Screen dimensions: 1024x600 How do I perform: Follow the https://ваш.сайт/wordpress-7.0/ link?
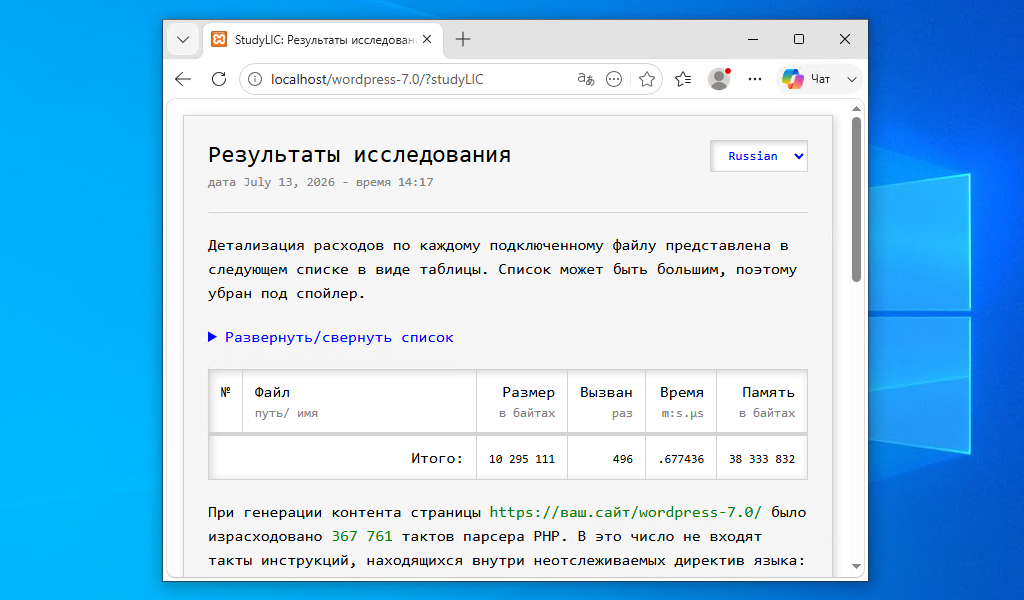click(x=626, y=513)
